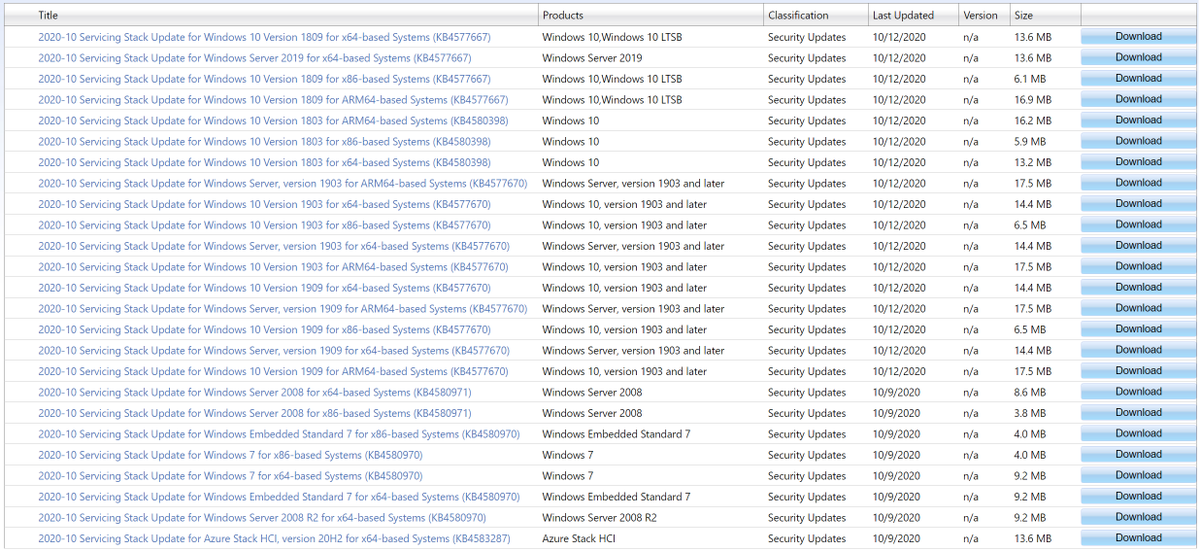Image resolution: width=1200 pixels, height=551 pixels.
Task: Download Windows 10 Version 1803 ARM64 update
Action: (x=1139, y=121)
